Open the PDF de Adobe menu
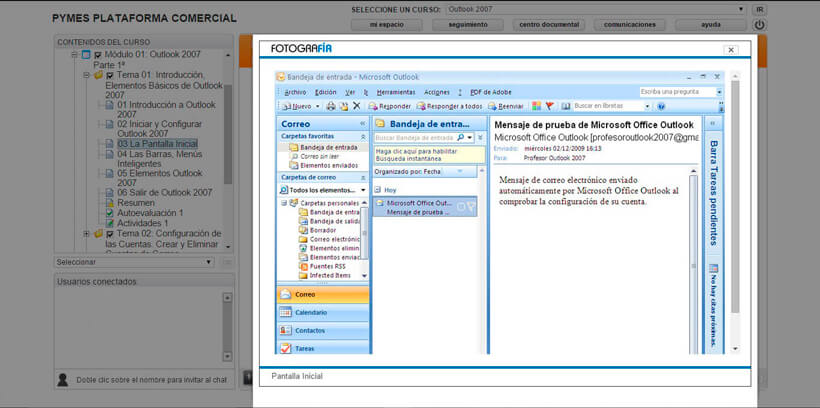 489,92
